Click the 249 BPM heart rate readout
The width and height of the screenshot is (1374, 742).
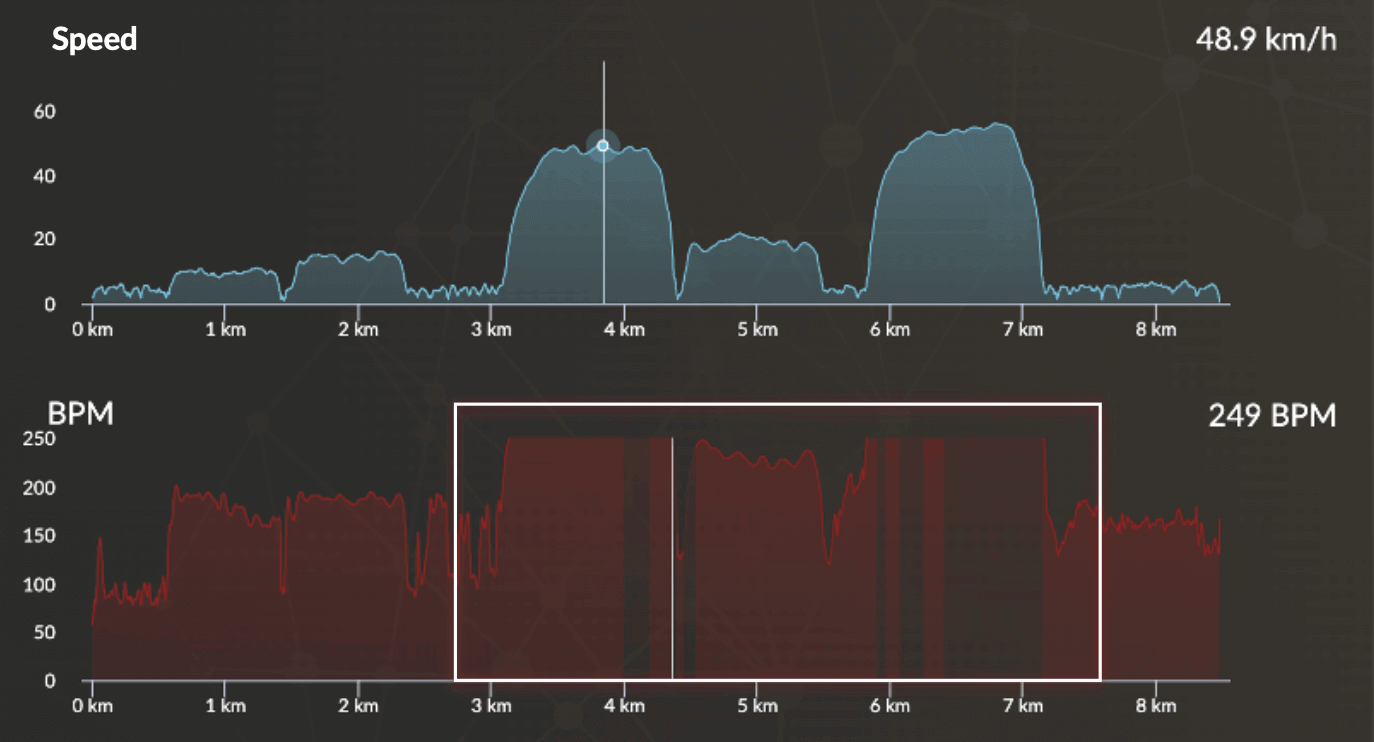pyautogui.click(x=1272, y=415)
